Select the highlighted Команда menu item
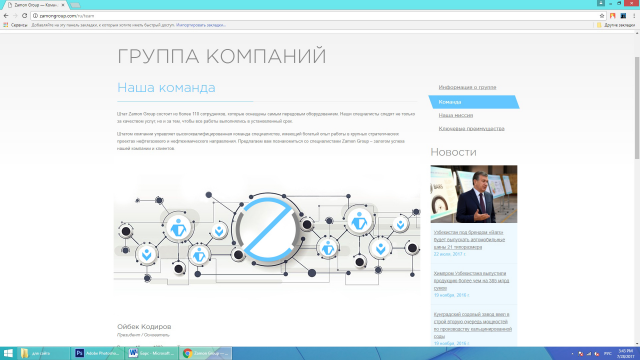640x360 pixels. point(473,102)
